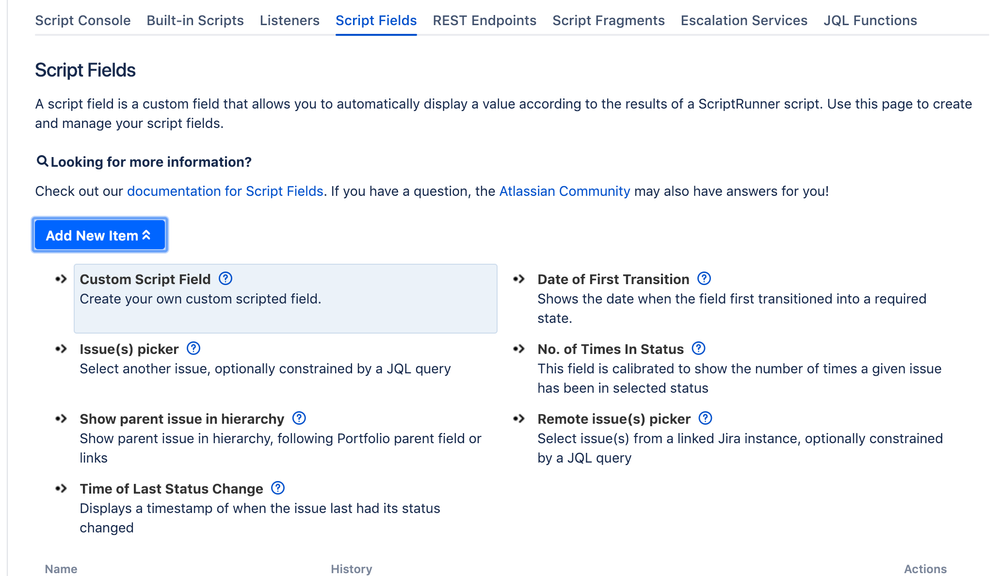Click help icon beside Remote issue(s) picker

pos(706,419)
